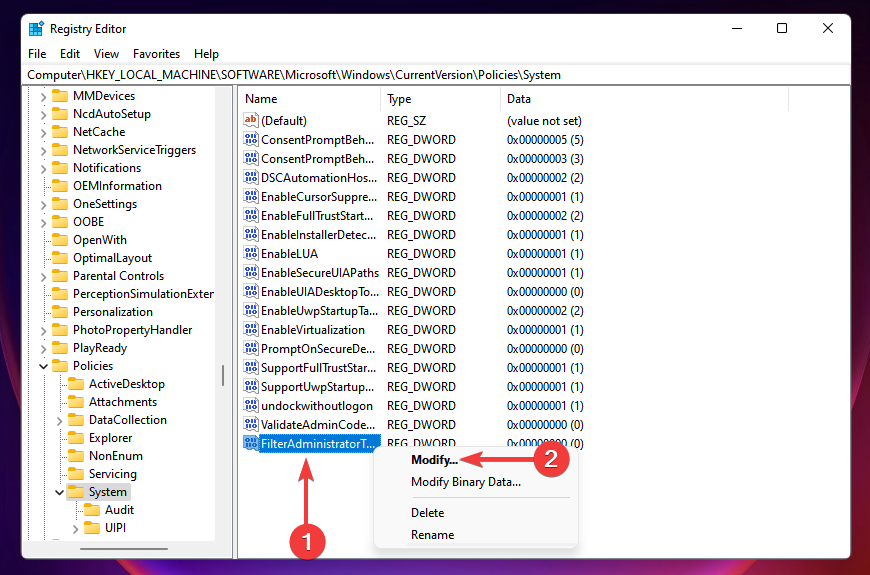Click the OOBE folder icon

(60, 221)
